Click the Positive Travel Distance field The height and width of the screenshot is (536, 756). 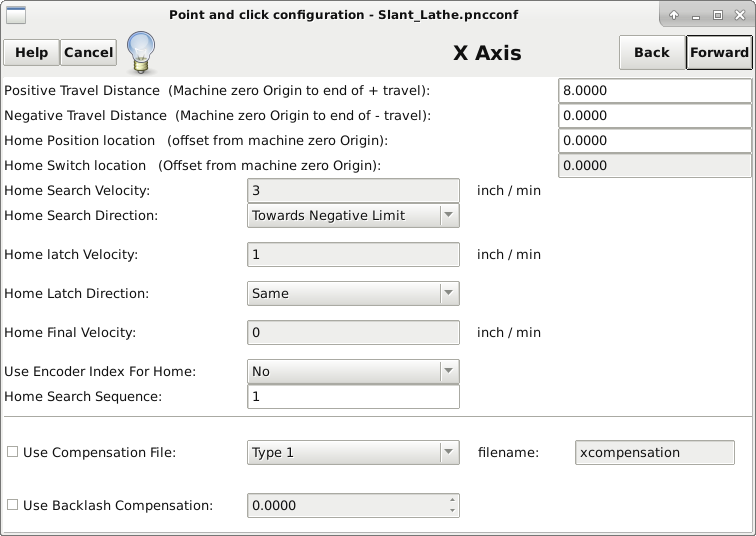point(655,91)
